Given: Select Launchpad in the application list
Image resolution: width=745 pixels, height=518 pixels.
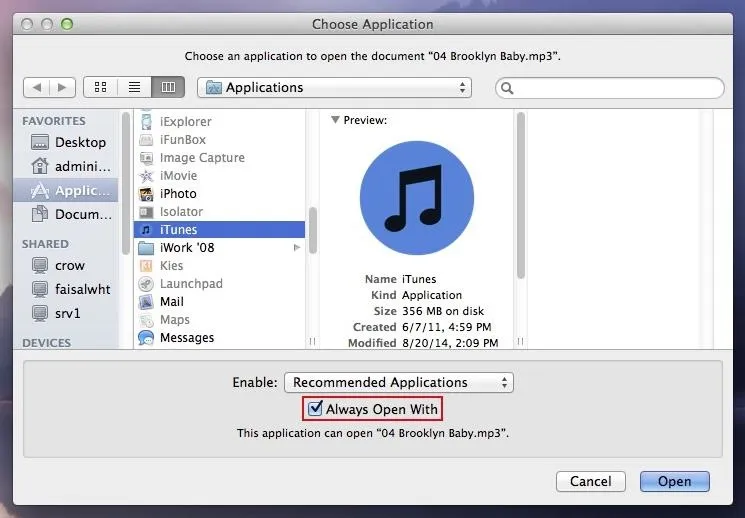Looking at the screenshot, I should 220,284.
